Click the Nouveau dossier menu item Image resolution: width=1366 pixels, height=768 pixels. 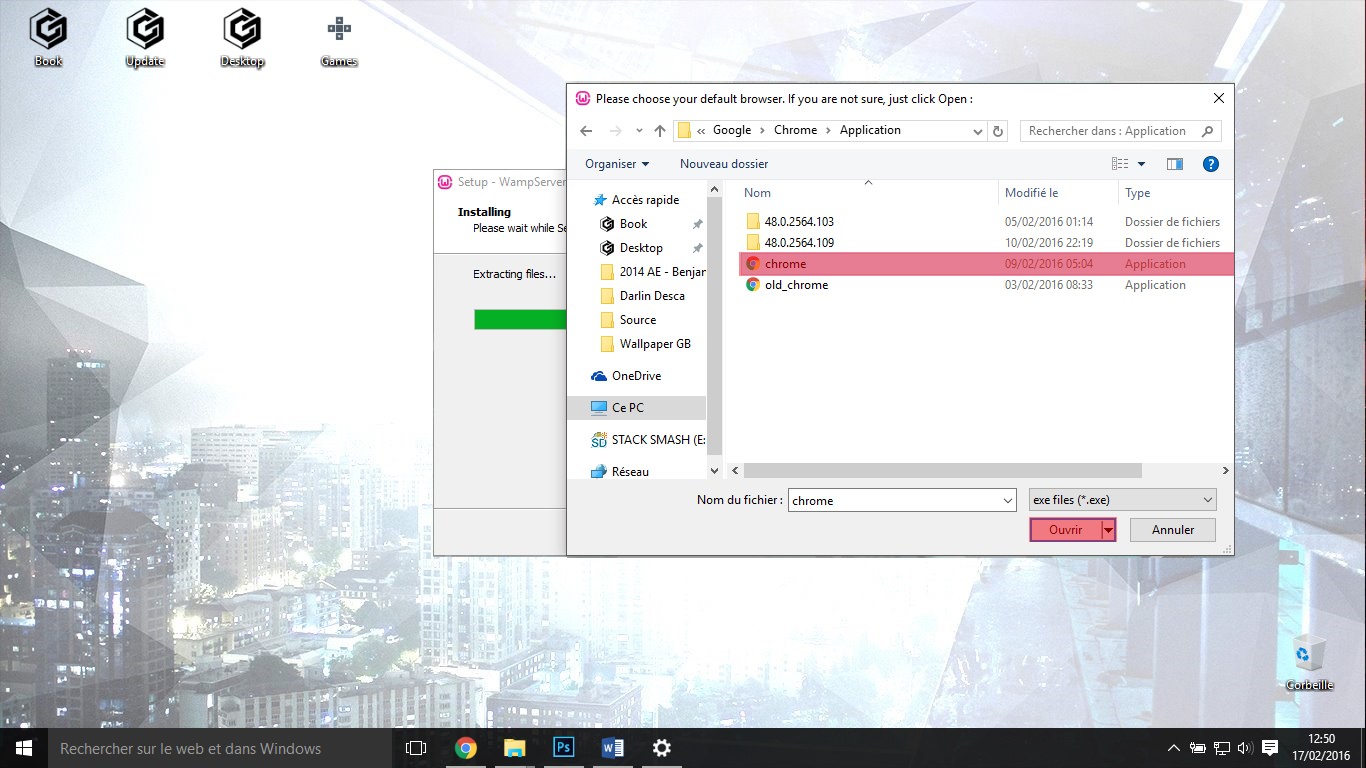[724, 164]
